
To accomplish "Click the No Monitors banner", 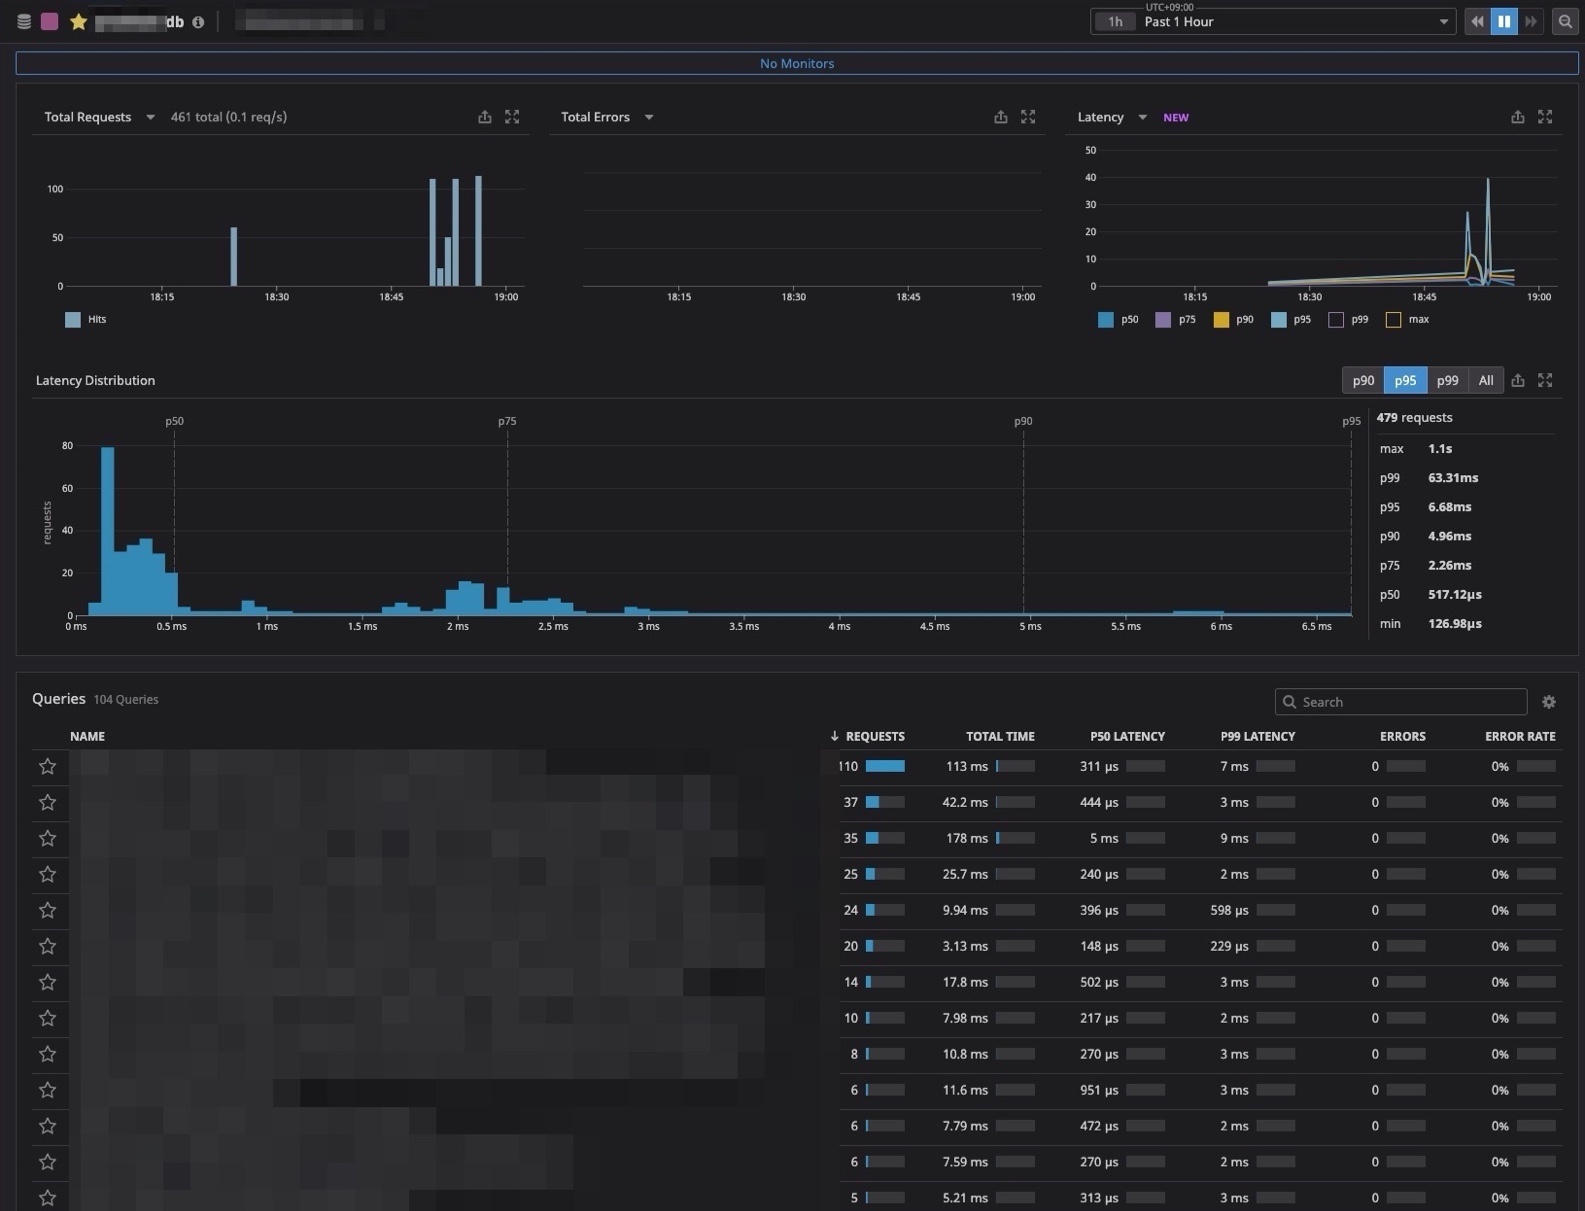I will 796,63.
